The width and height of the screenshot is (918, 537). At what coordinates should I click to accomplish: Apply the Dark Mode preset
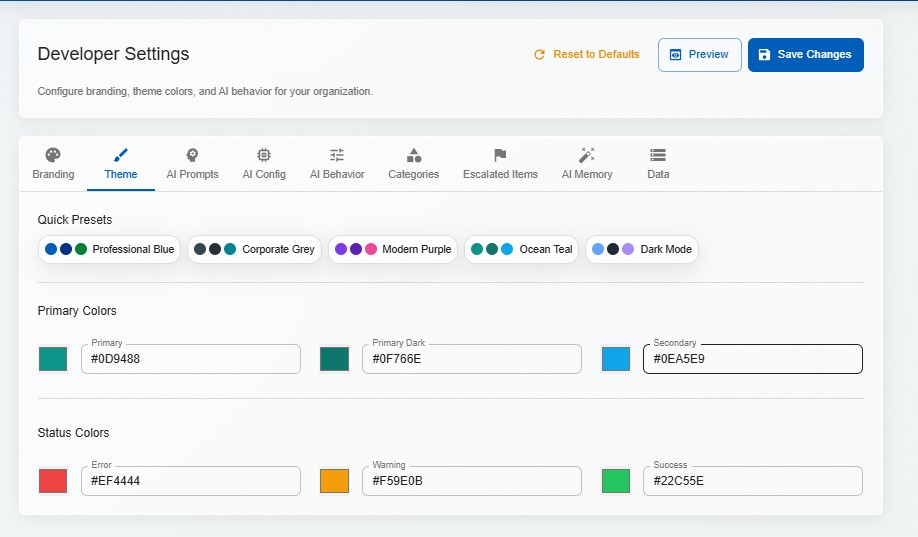pyautogui.click(x=642, y=249)
